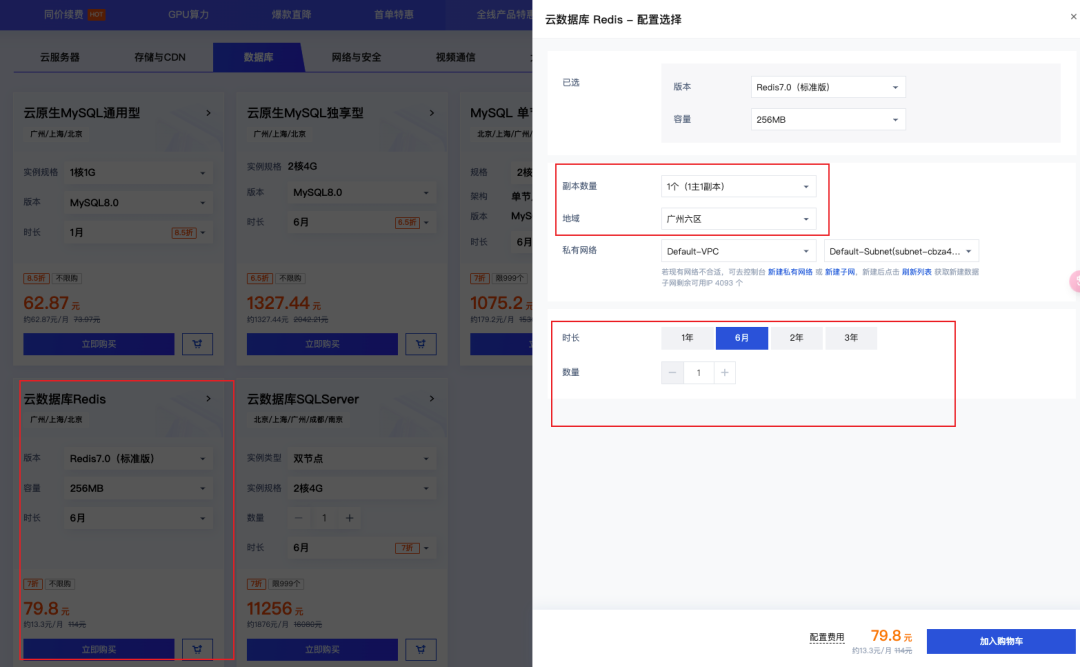Viewport: 1080px width, 667px height.
Task: Click 立即购买 on MySQL独享型 card
Action: (322, 344)
